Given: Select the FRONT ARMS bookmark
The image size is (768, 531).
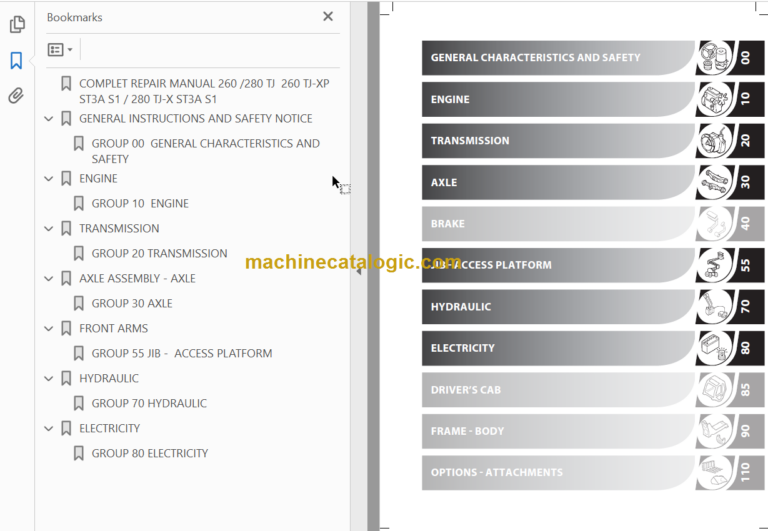Looking at the screenshot, I should point(113,329).
